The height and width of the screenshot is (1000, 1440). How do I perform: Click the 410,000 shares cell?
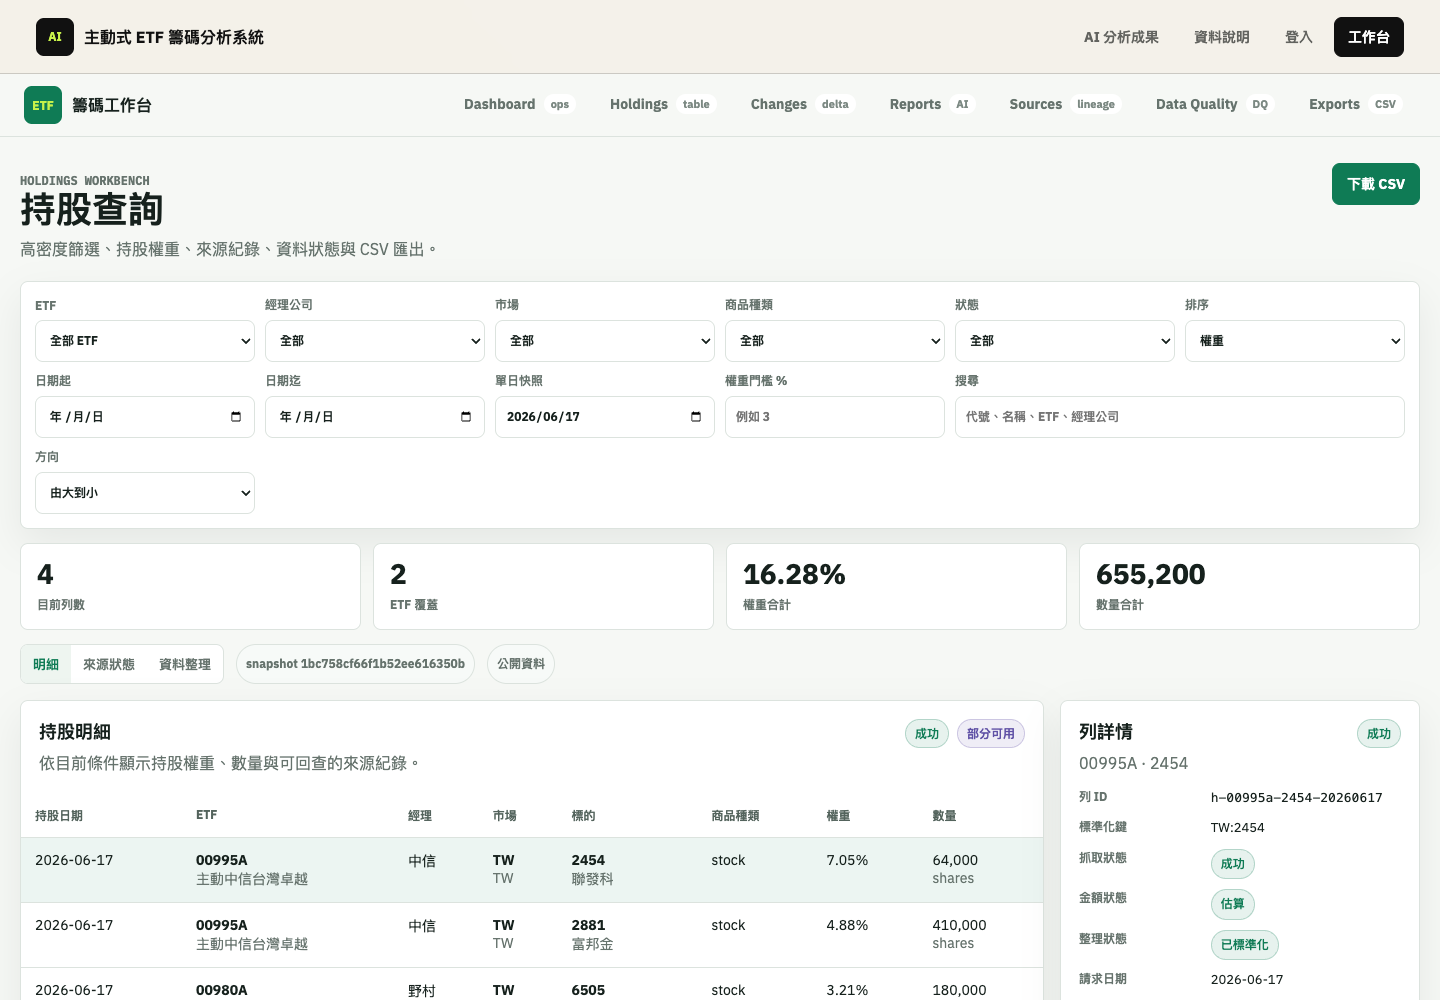(x=959, y=934)
